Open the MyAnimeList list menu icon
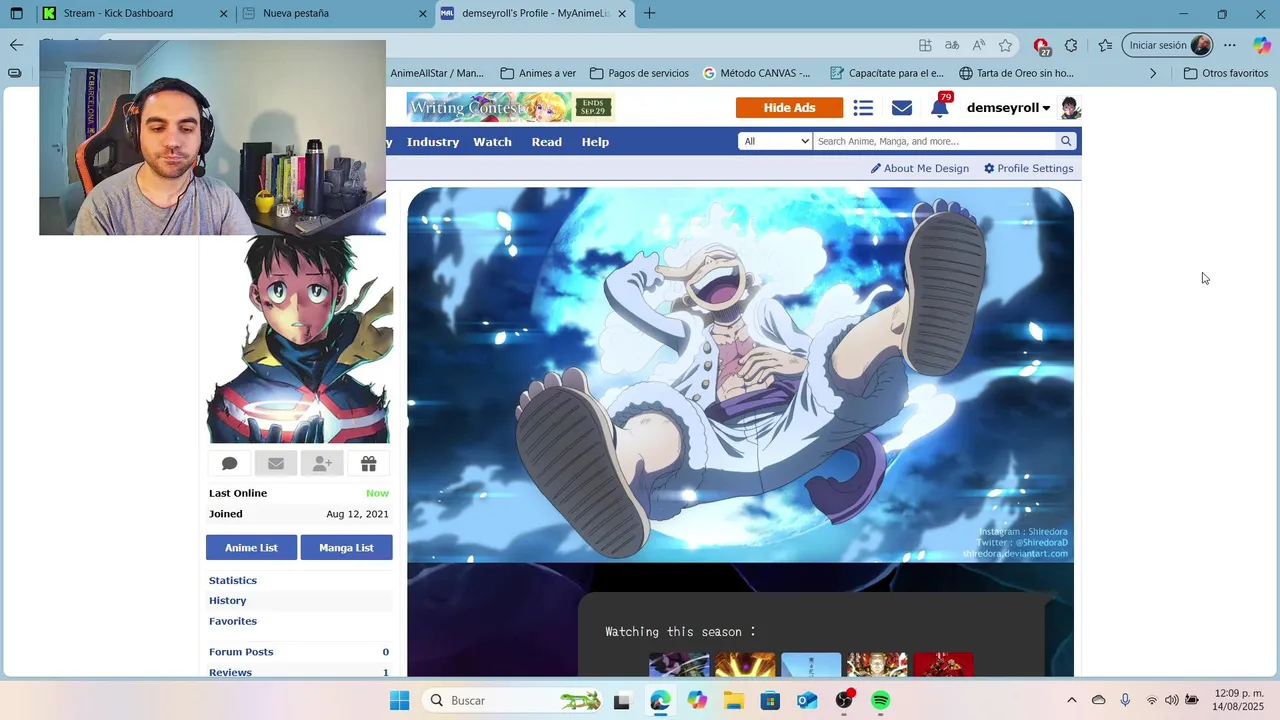The width and height of the screenshot is (1280, 720). (x=864, y=108)
